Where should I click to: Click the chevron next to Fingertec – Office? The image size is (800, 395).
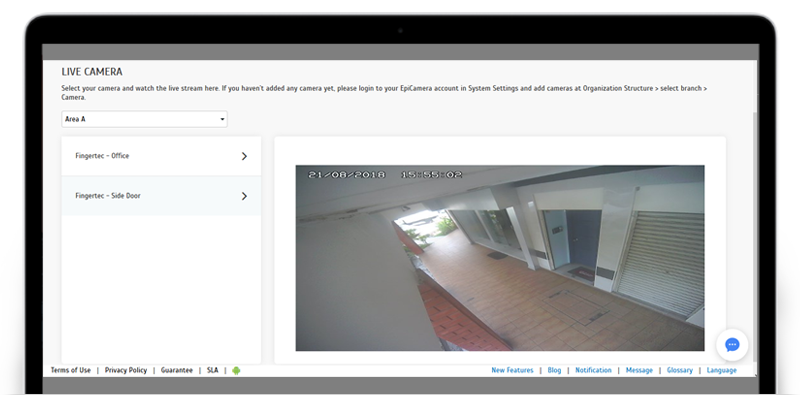tap(244, 156)
